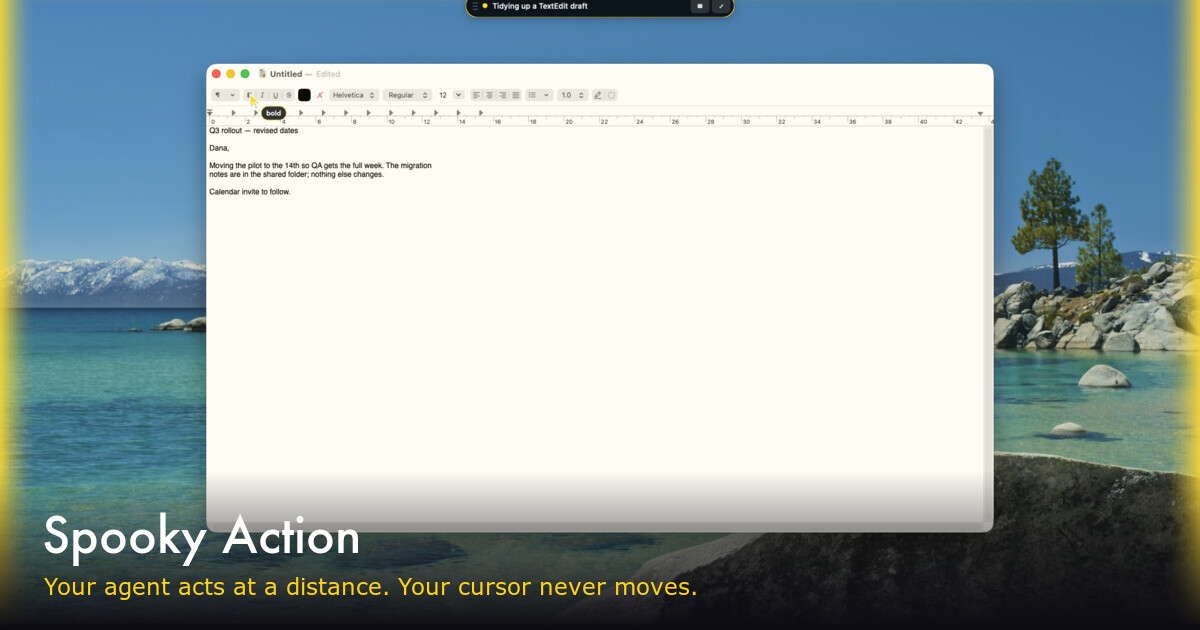The image size is (1200, 630).
Task: Open the 1.0 line spacing dropdown
Action: pyautogui.click(x=573, y=95)
